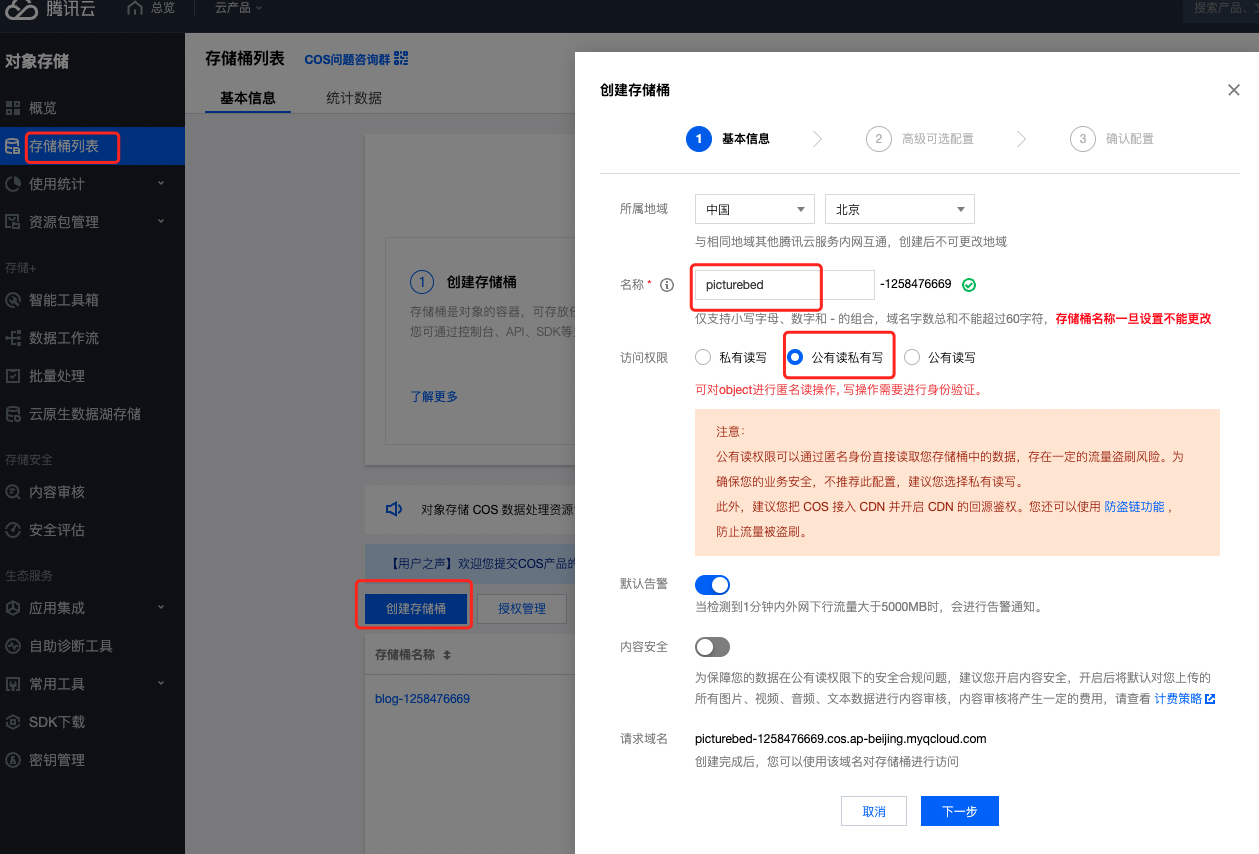Turn off the 默认告警 switch
This screenshot has height=854, width=1259.
coord(712,584)
